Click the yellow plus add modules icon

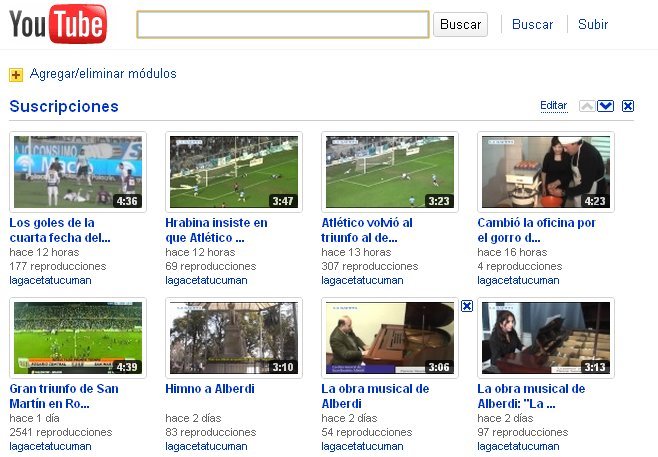(x=16, y=74)
